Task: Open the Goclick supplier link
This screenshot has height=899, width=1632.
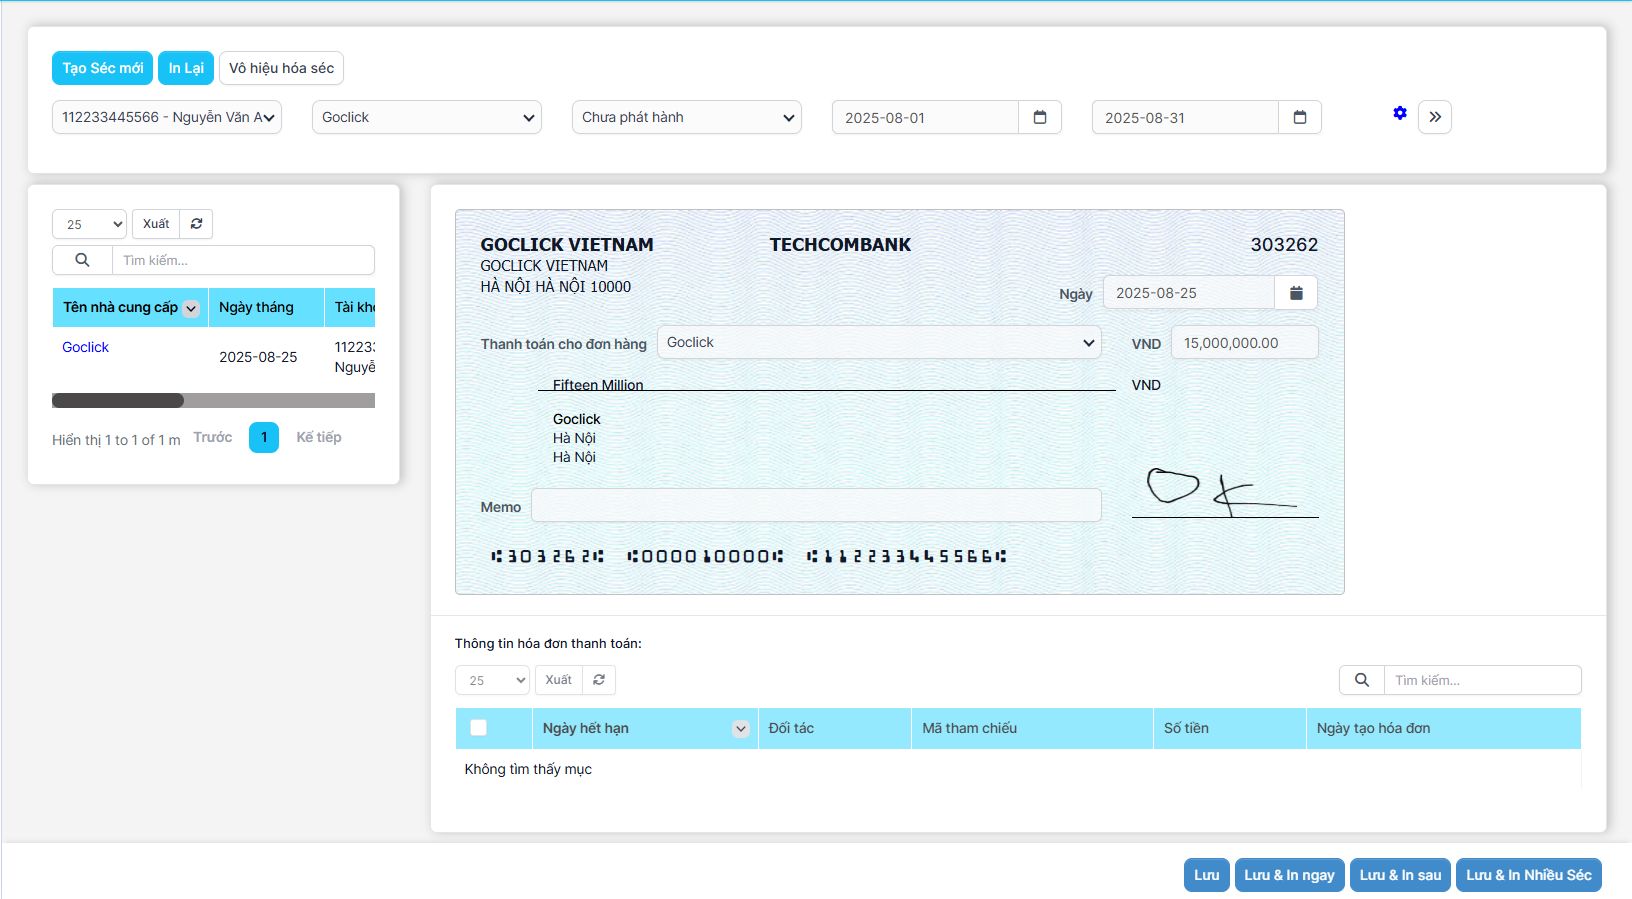Action: pos(85,347)
